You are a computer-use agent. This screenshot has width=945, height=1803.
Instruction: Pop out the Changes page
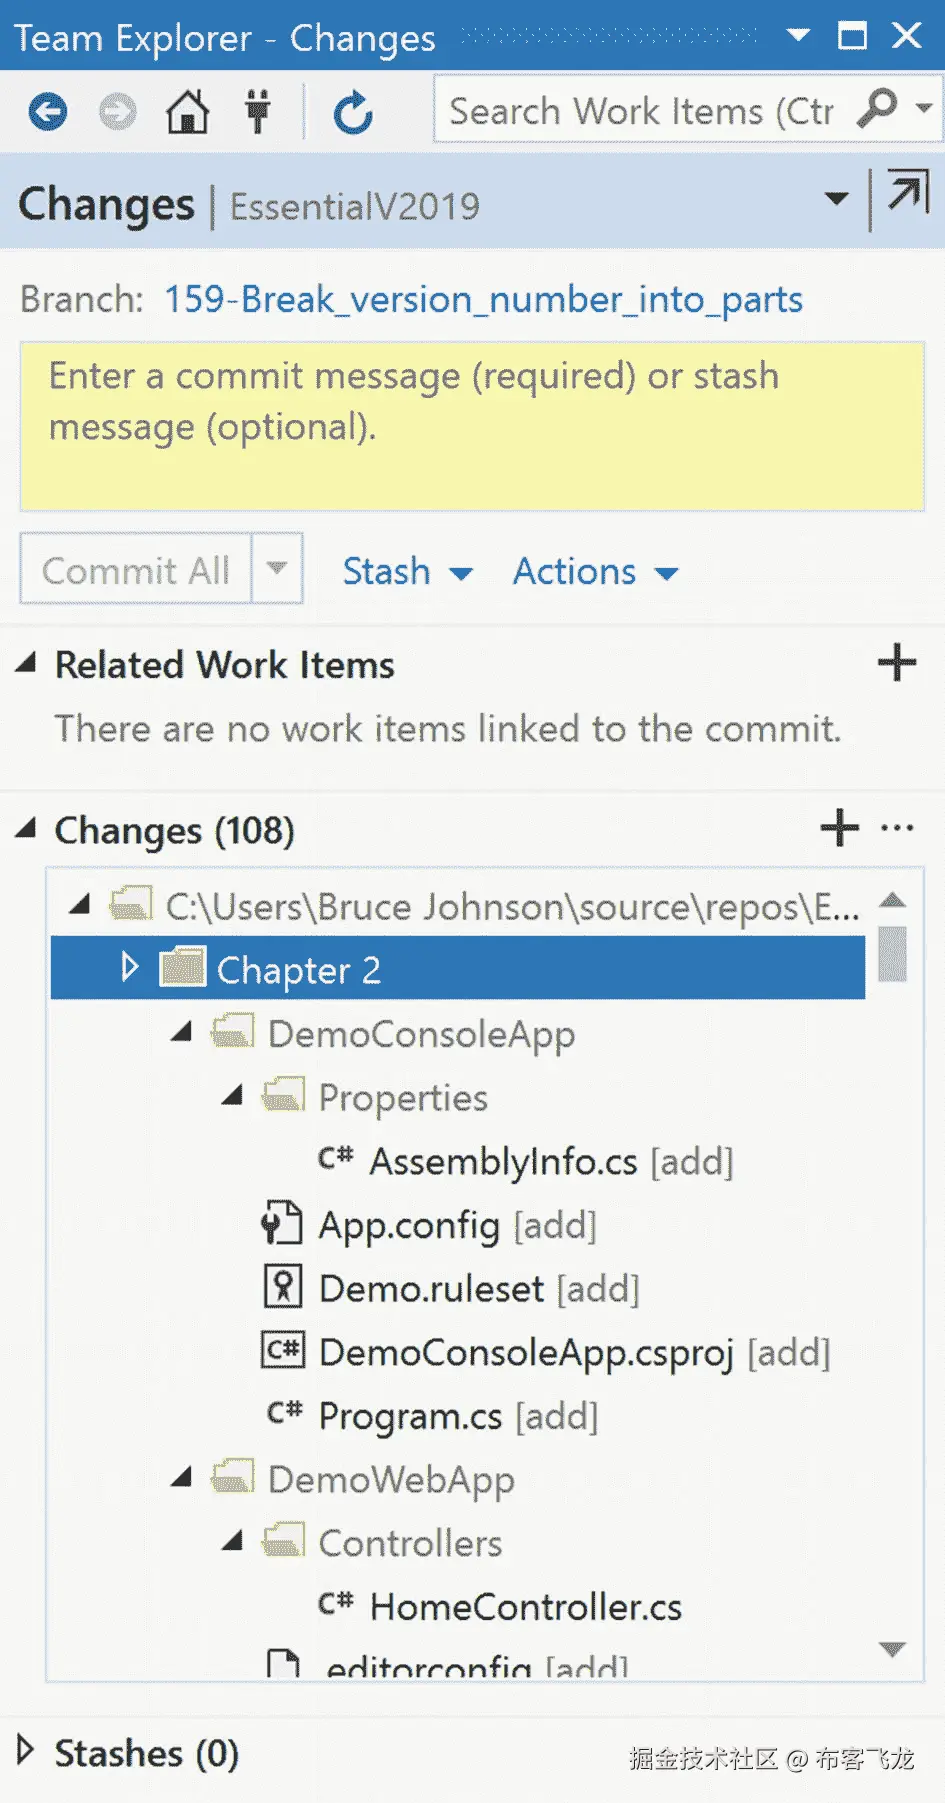[x=907, y=194]
